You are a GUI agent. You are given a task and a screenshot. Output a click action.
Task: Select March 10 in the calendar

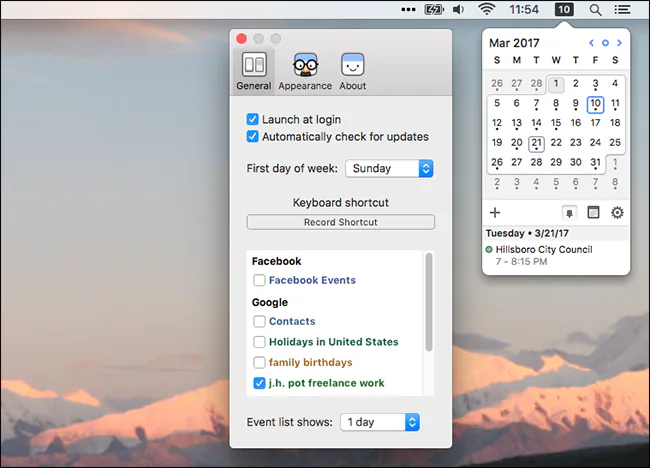(x=595, y=104)
